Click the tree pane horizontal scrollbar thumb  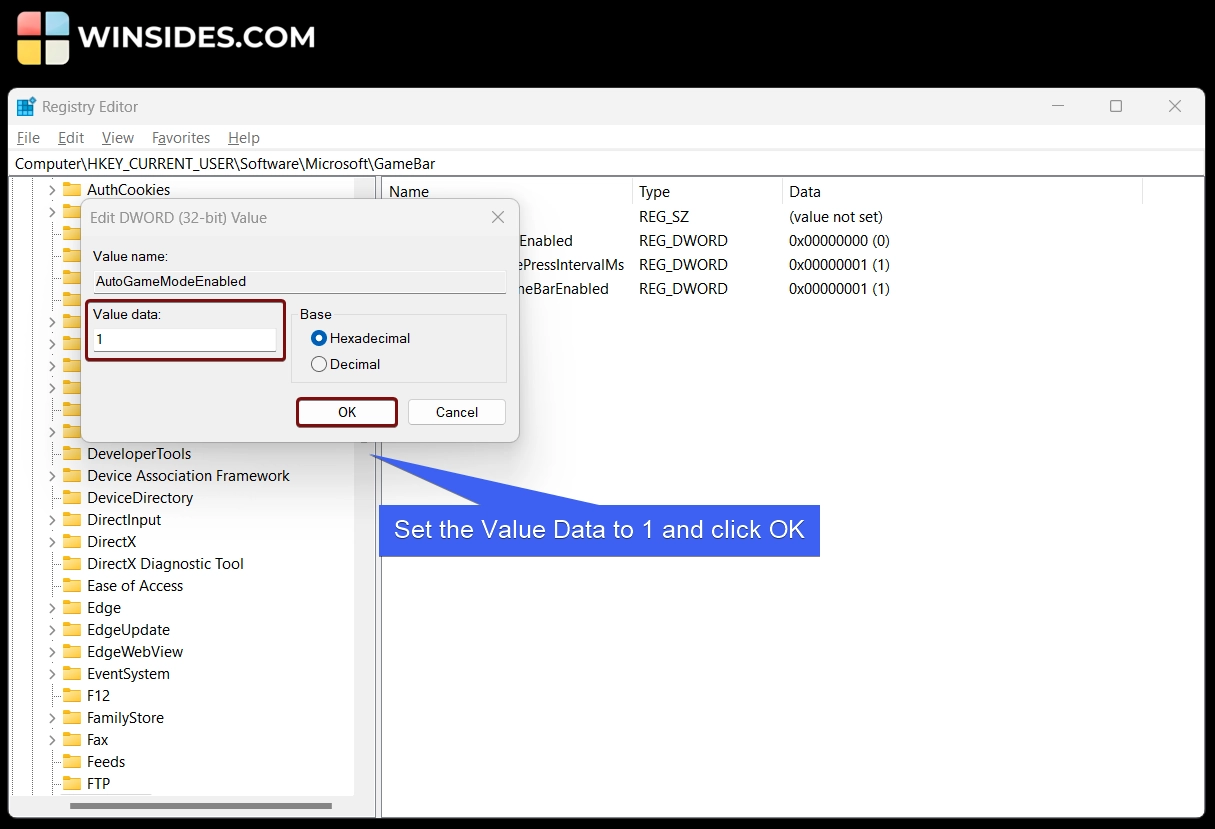[x=201, y=806]
